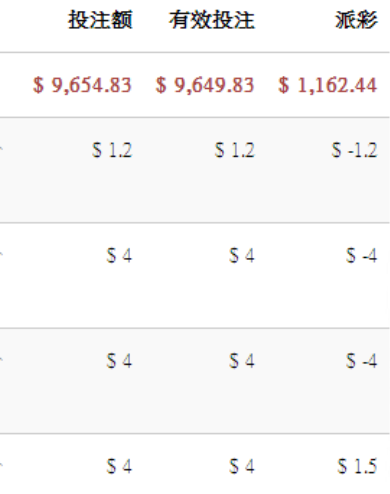Click last row $ 4 bet amount
The width and height of the screenshot is (390, 494).
[x=119, y=466]
